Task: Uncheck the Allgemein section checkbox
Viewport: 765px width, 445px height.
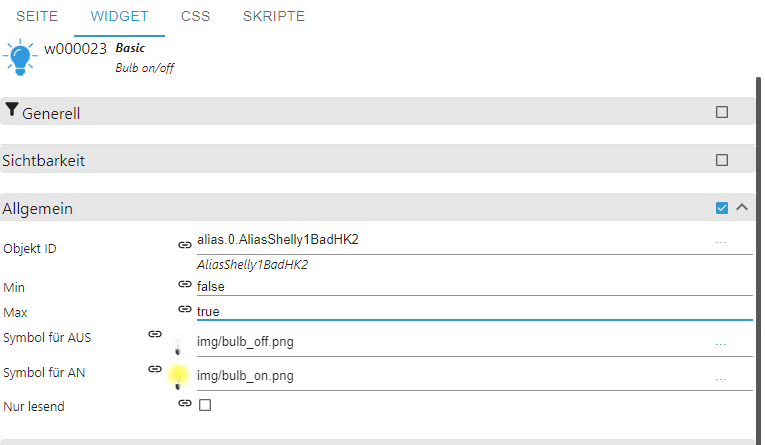Action: point(722,208)
